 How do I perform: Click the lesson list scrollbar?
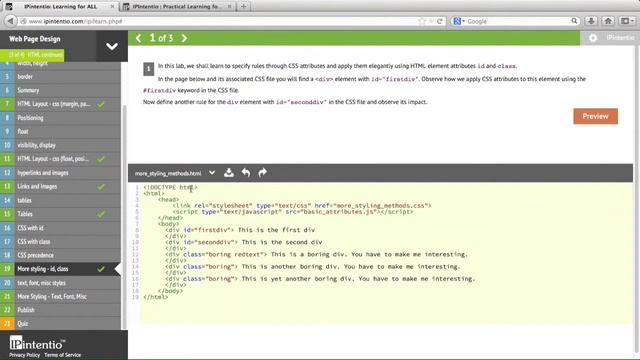point(124,216)
